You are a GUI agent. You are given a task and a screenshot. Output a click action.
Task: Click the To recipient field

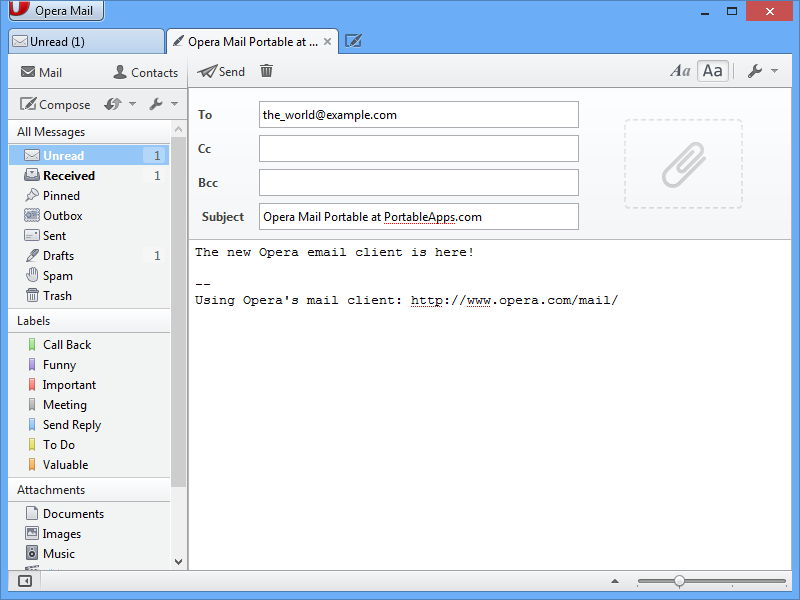(418, 115)
